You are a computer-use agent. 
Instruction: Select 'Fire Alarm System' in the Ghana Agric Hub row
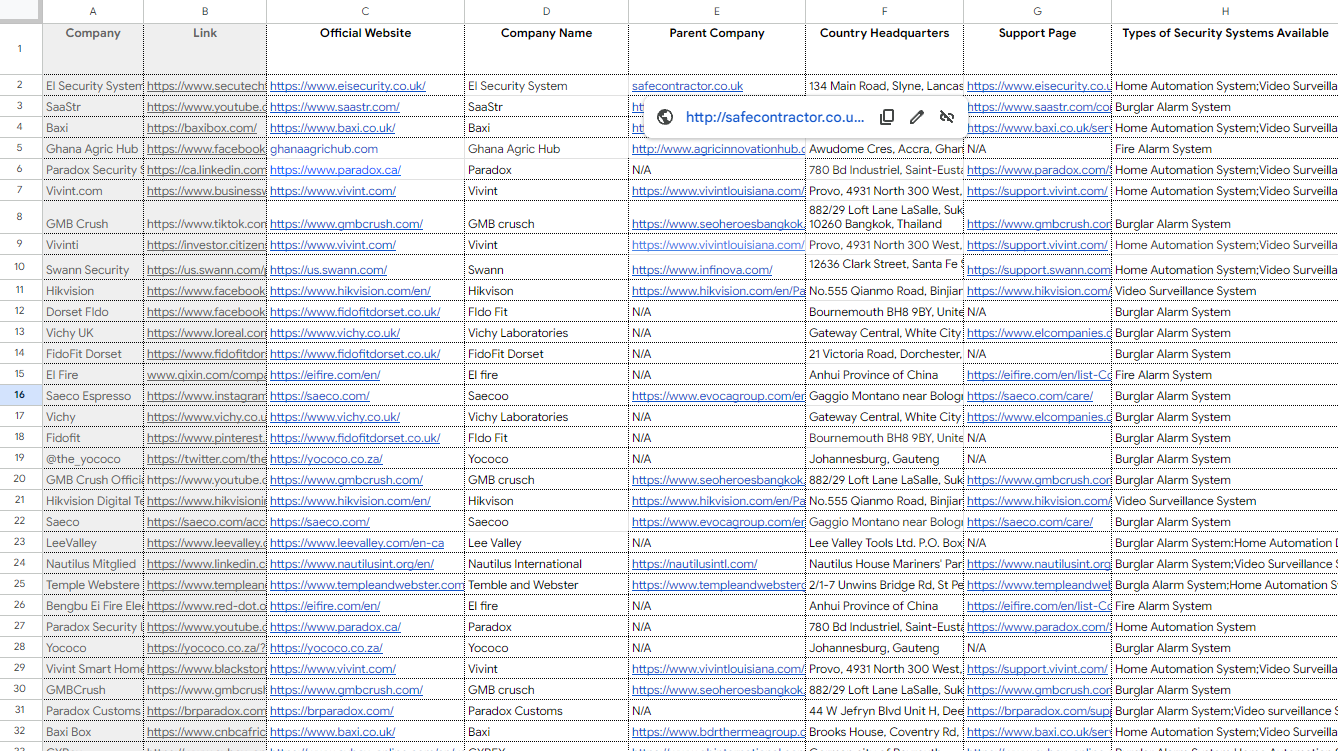click(x=1225, y=149)
